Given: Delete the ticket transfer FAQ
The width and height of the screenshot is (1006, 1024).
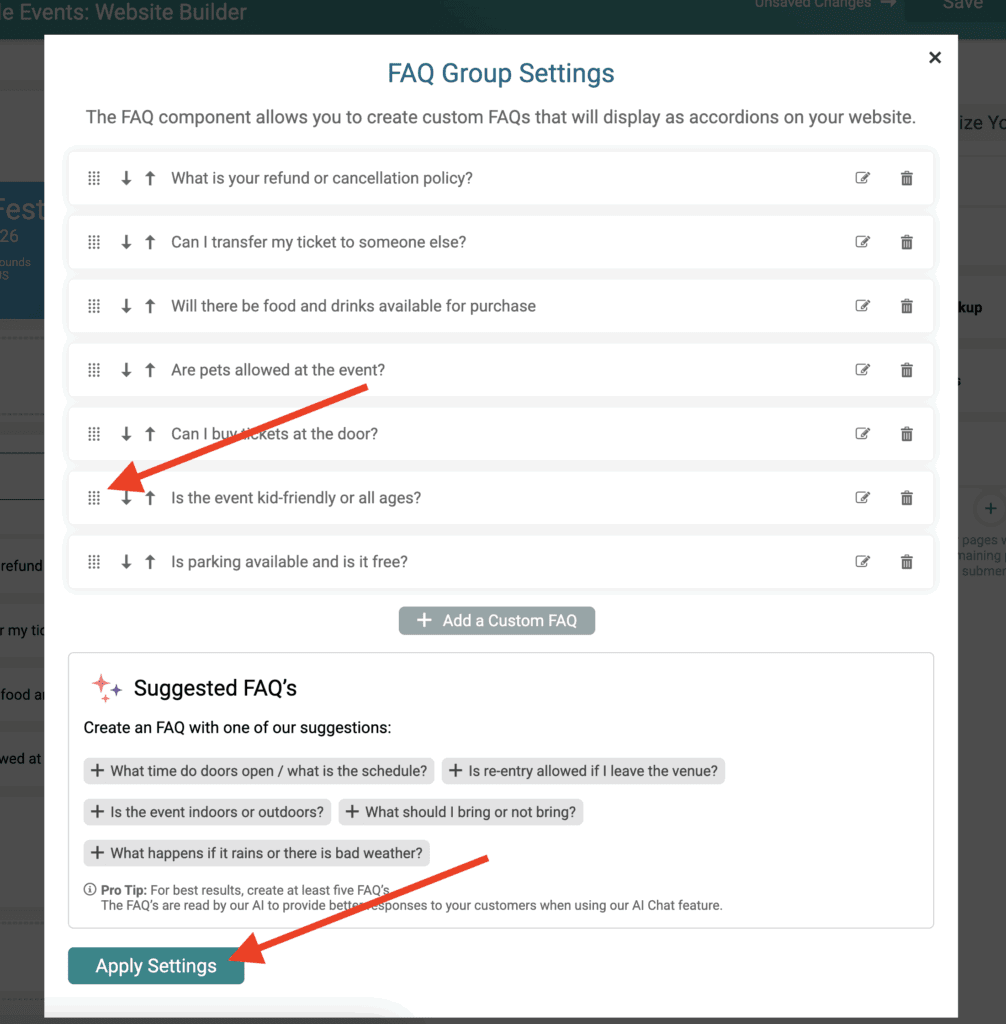Looking at the screenshot, I should pyautogui.click(x=907, y=242).
